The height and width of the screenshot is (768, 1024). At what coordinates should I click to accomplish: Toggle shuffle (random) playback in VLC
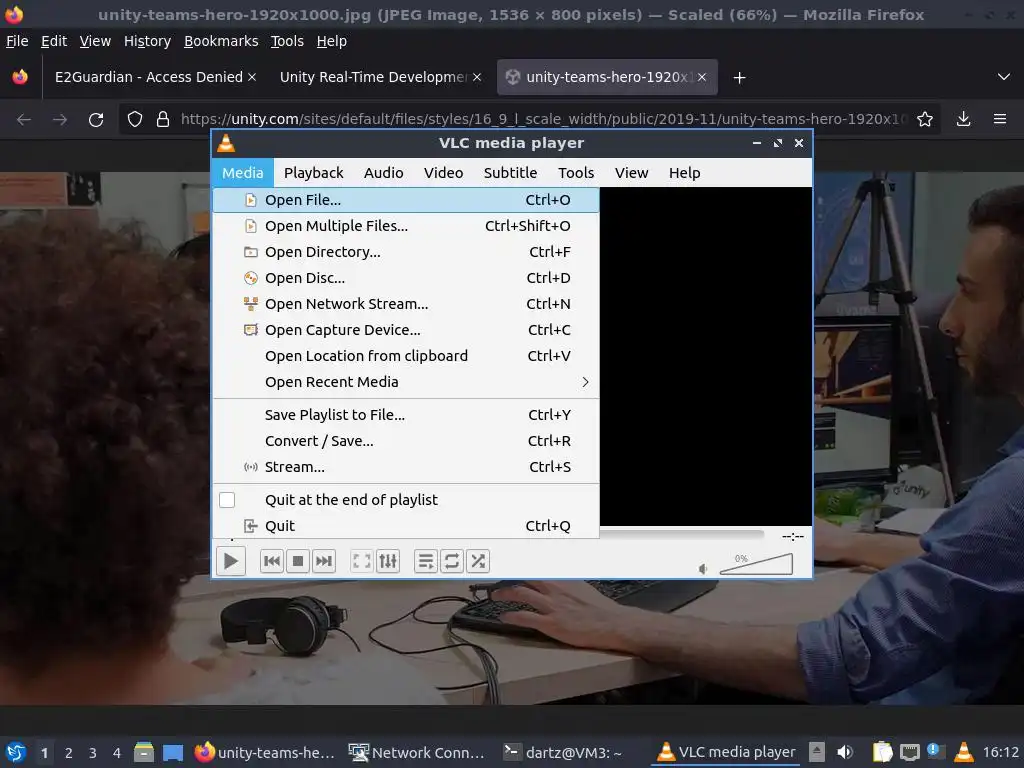coord(478,561)
